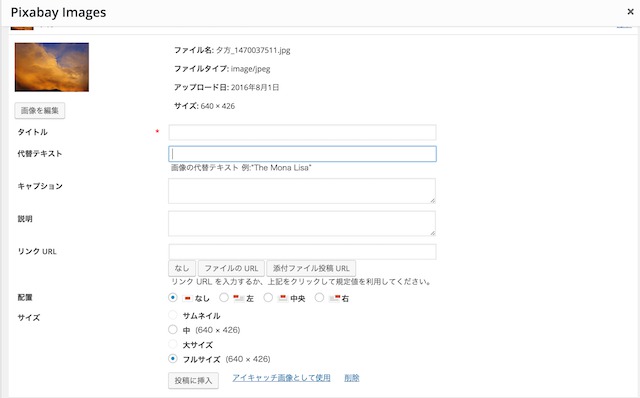Click the 投稿に挿入 insert into post button
This screenshot has height=398, width=640.
click(x=193, y=380)
